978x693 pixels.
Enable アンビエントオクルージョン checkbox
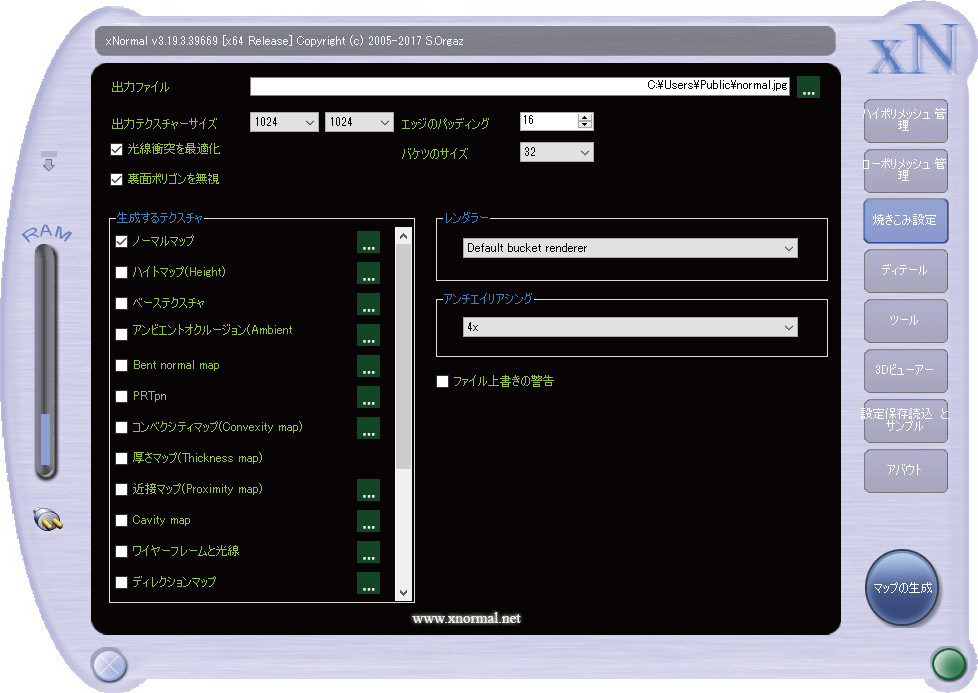pos(122,334)
